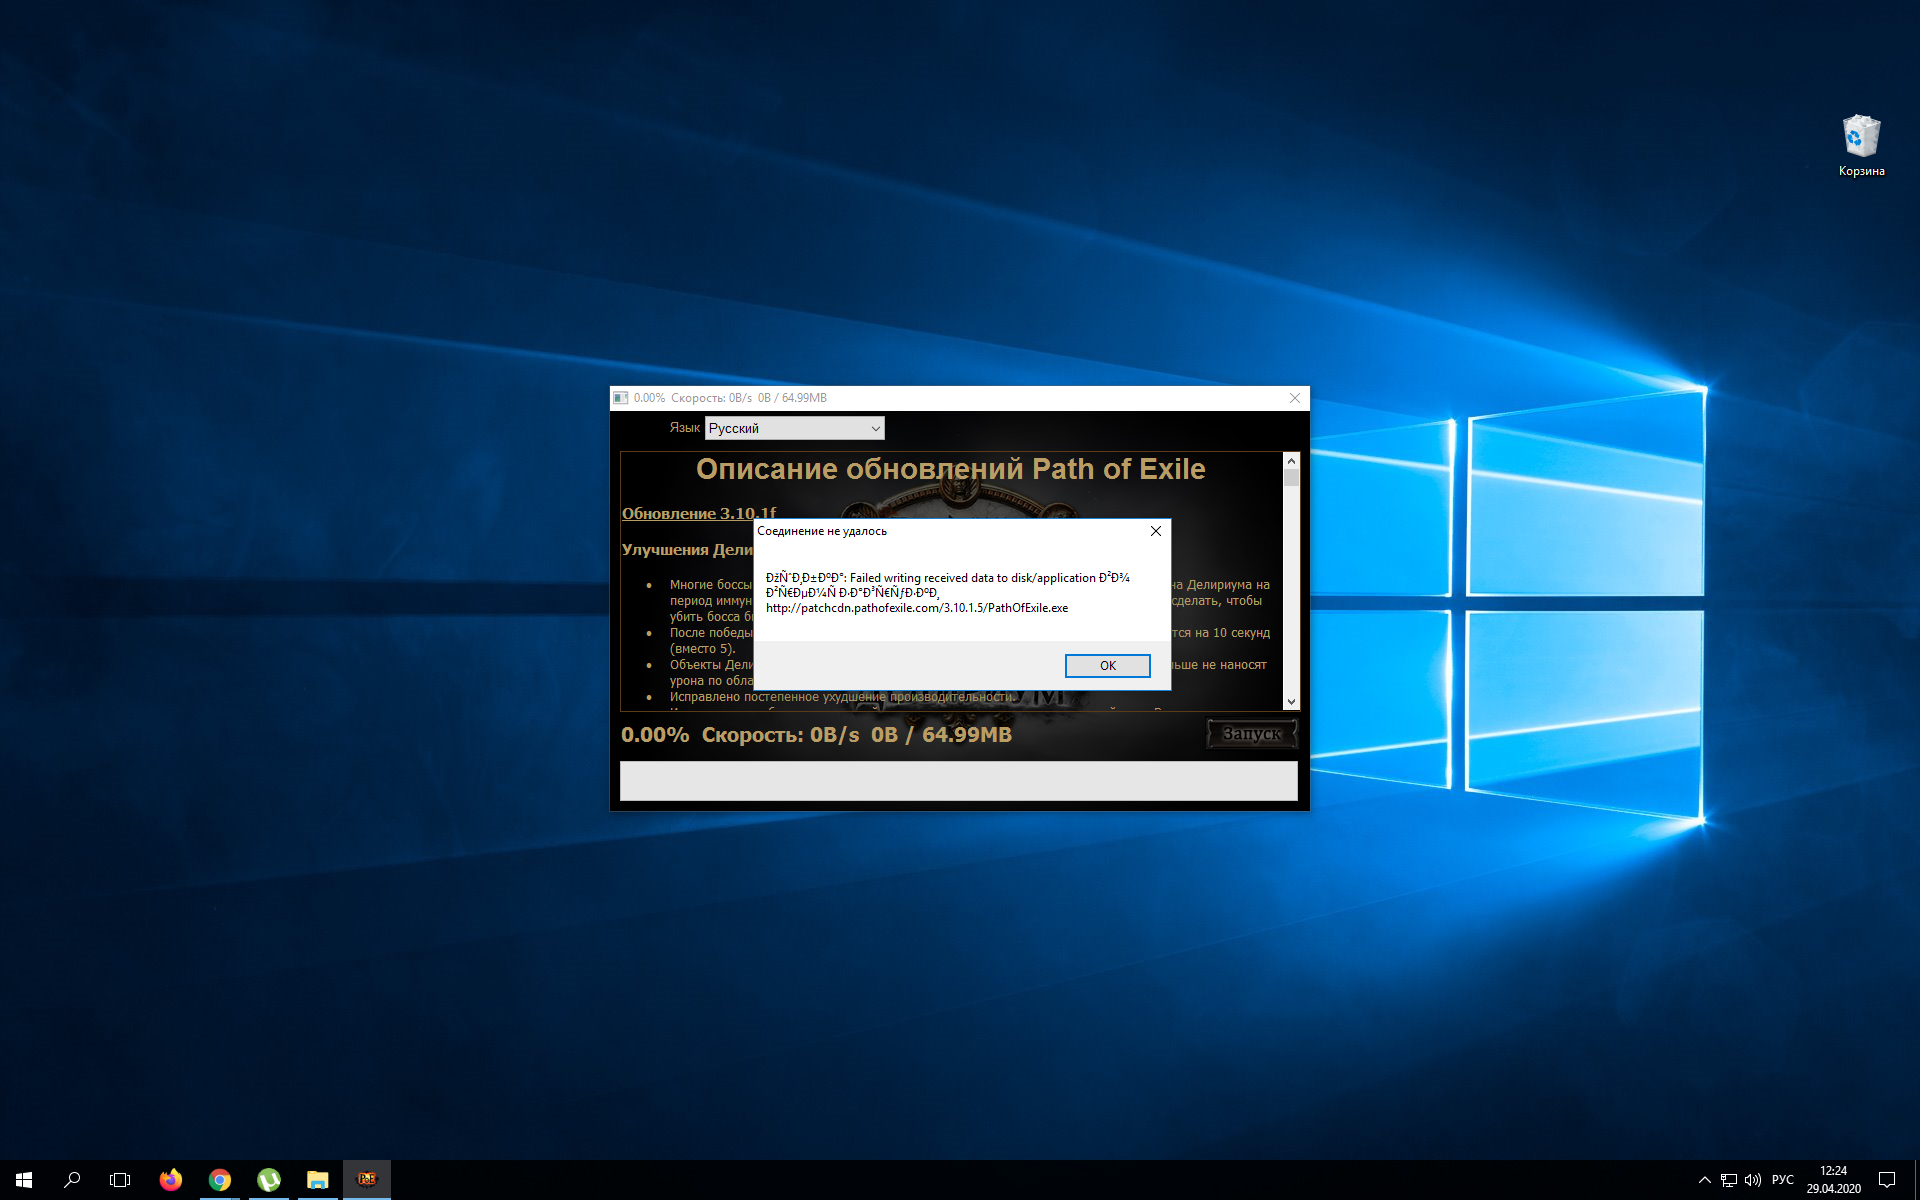The width and height of the screenshot is (1920, 1200).
Task: Click the Запуск launch button
Action: click(1252, 734)
